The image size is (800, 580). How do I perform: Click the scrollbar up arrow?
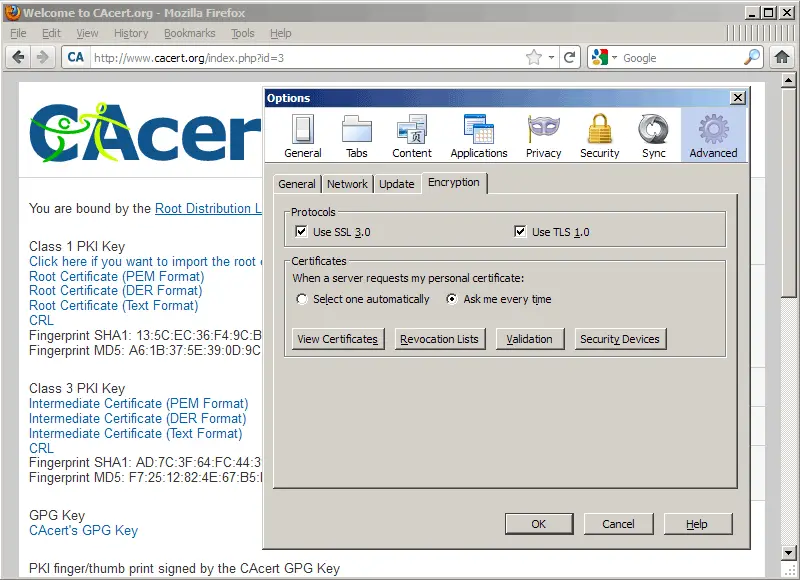tap(789, 81)
